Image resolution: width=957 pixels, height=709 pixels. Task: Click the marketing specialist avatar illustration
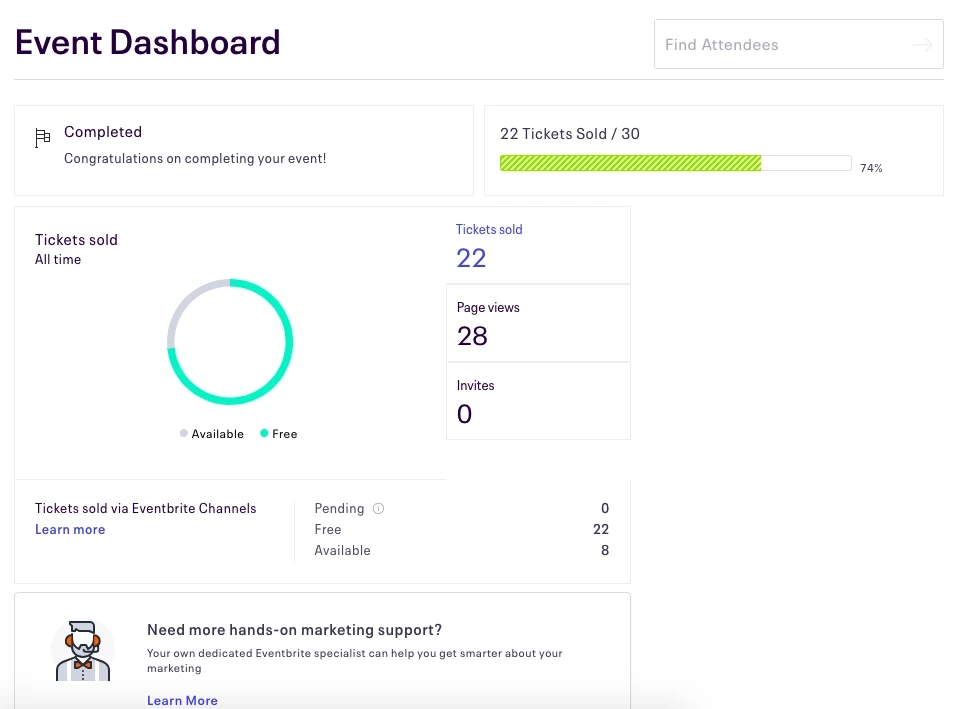coord(83,651)
